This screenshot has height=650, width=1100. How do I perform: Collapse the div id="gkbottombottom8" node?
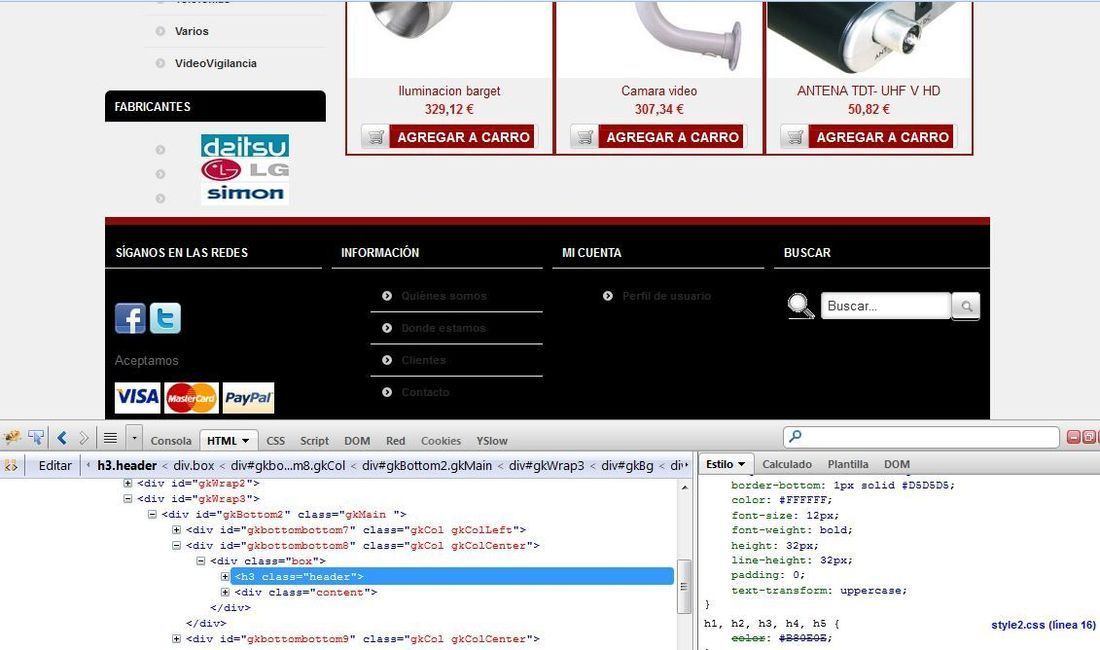click(176, 545)
